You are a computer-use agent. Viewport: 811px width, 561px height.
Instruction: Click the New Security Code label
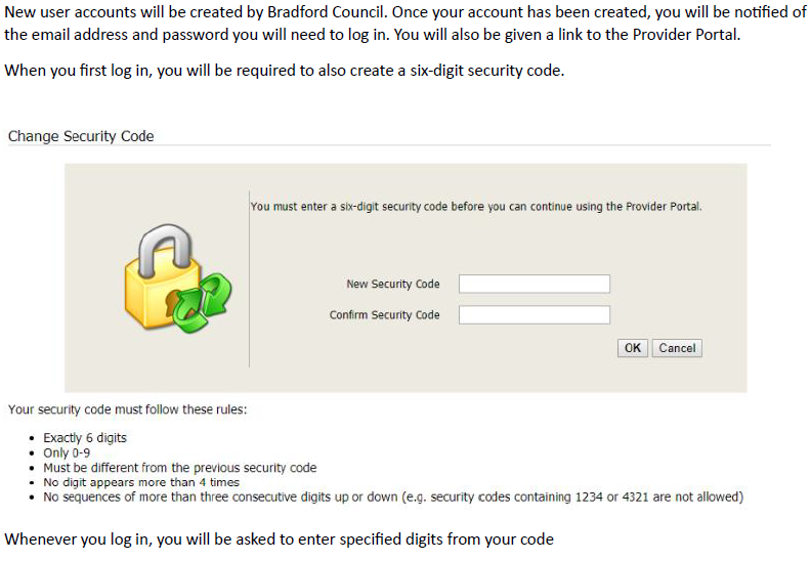[393, 284]
